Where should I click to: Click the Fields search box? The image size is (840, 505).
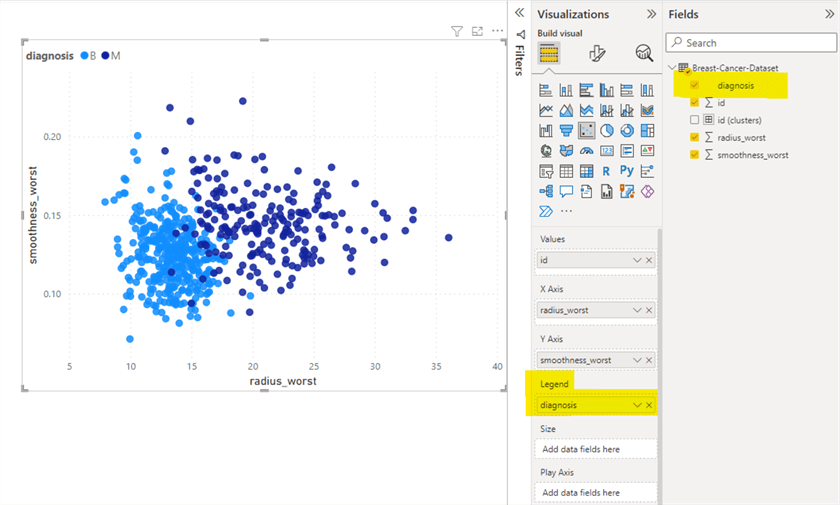751,43
